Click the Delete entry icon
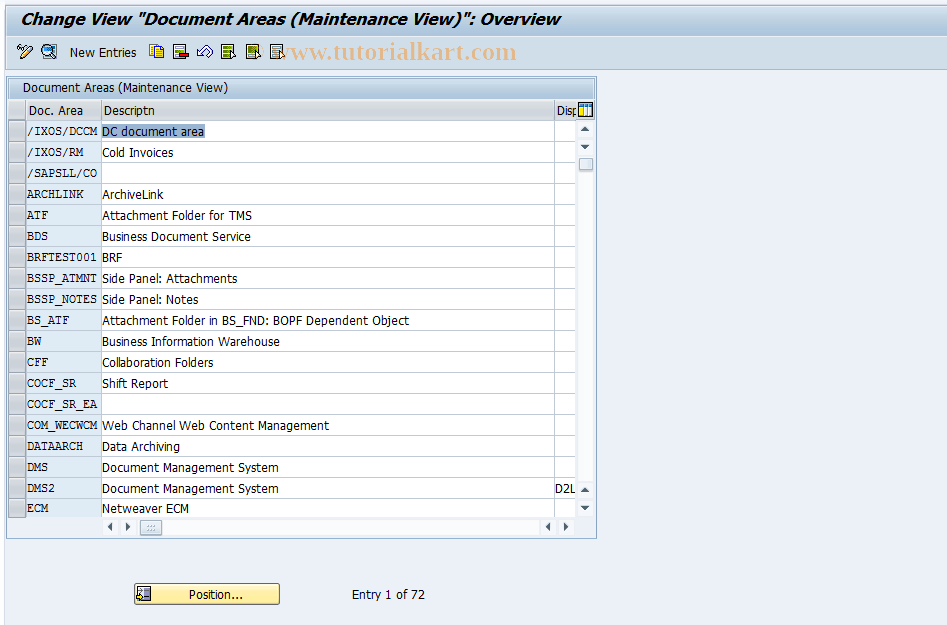This screenshot has height=625, width=947. point(181,52)
